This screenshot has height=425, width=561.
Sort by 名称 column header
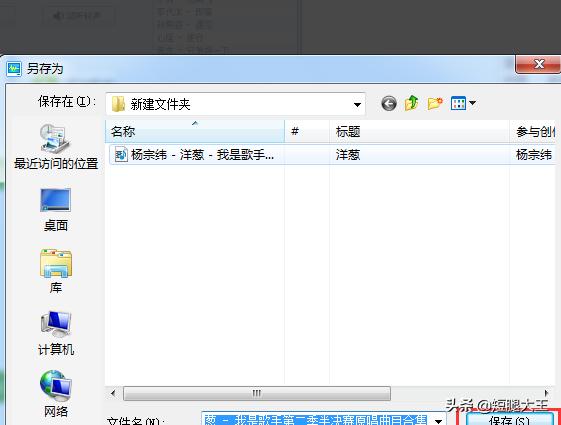195,132
